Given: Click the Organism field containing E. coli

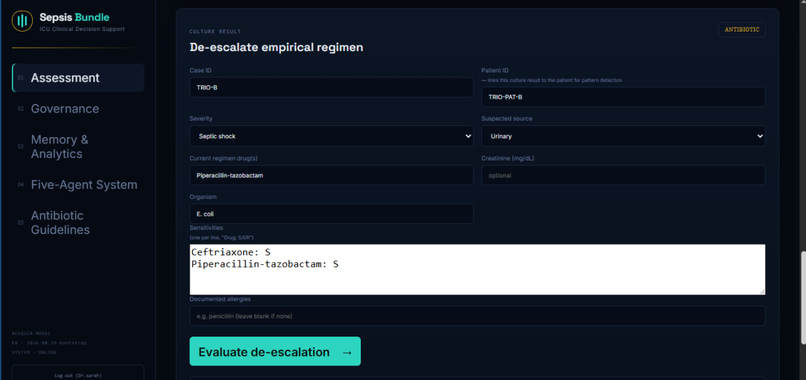Looking at the screenshot, I should tap(331, 214).
